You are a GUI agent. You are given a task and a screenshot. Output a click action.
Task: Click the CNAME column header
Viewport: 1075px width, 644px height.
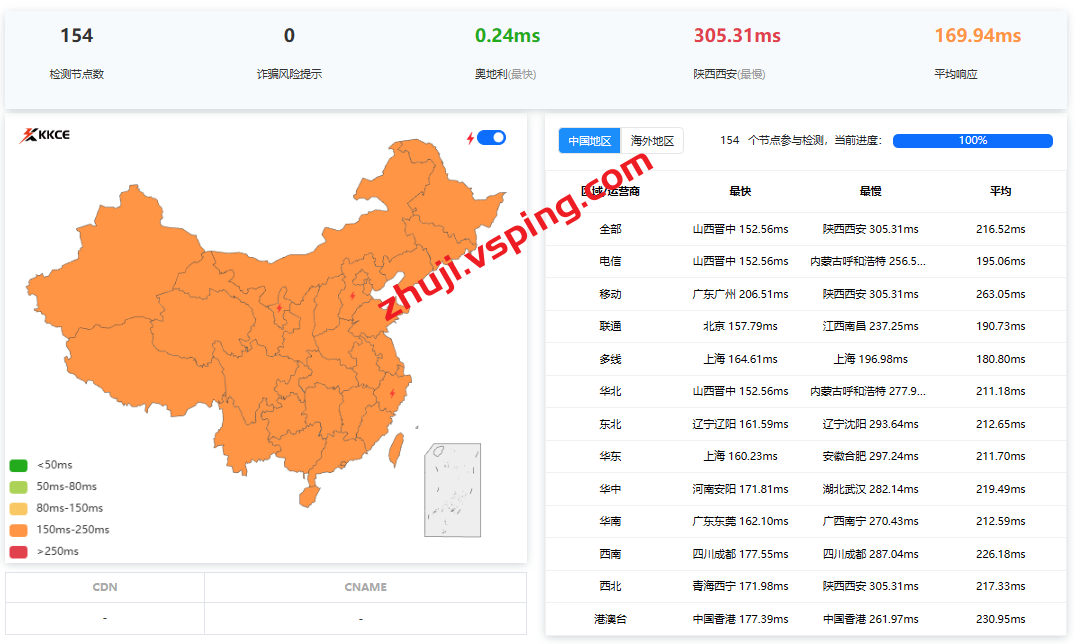pyautogui.click(x=365, y=588)
